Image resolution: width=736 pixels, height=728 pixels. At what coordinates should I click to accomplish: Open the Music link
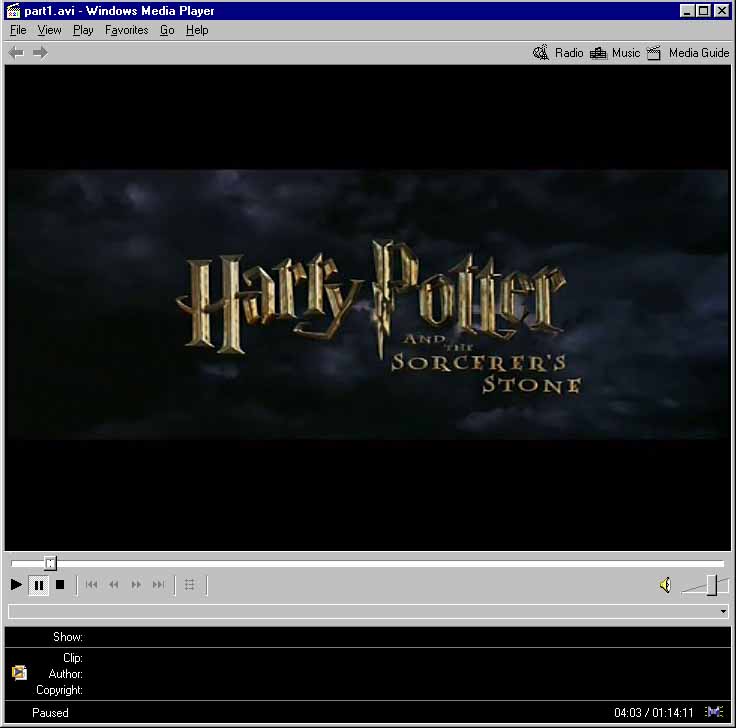[x=626, y=53]
